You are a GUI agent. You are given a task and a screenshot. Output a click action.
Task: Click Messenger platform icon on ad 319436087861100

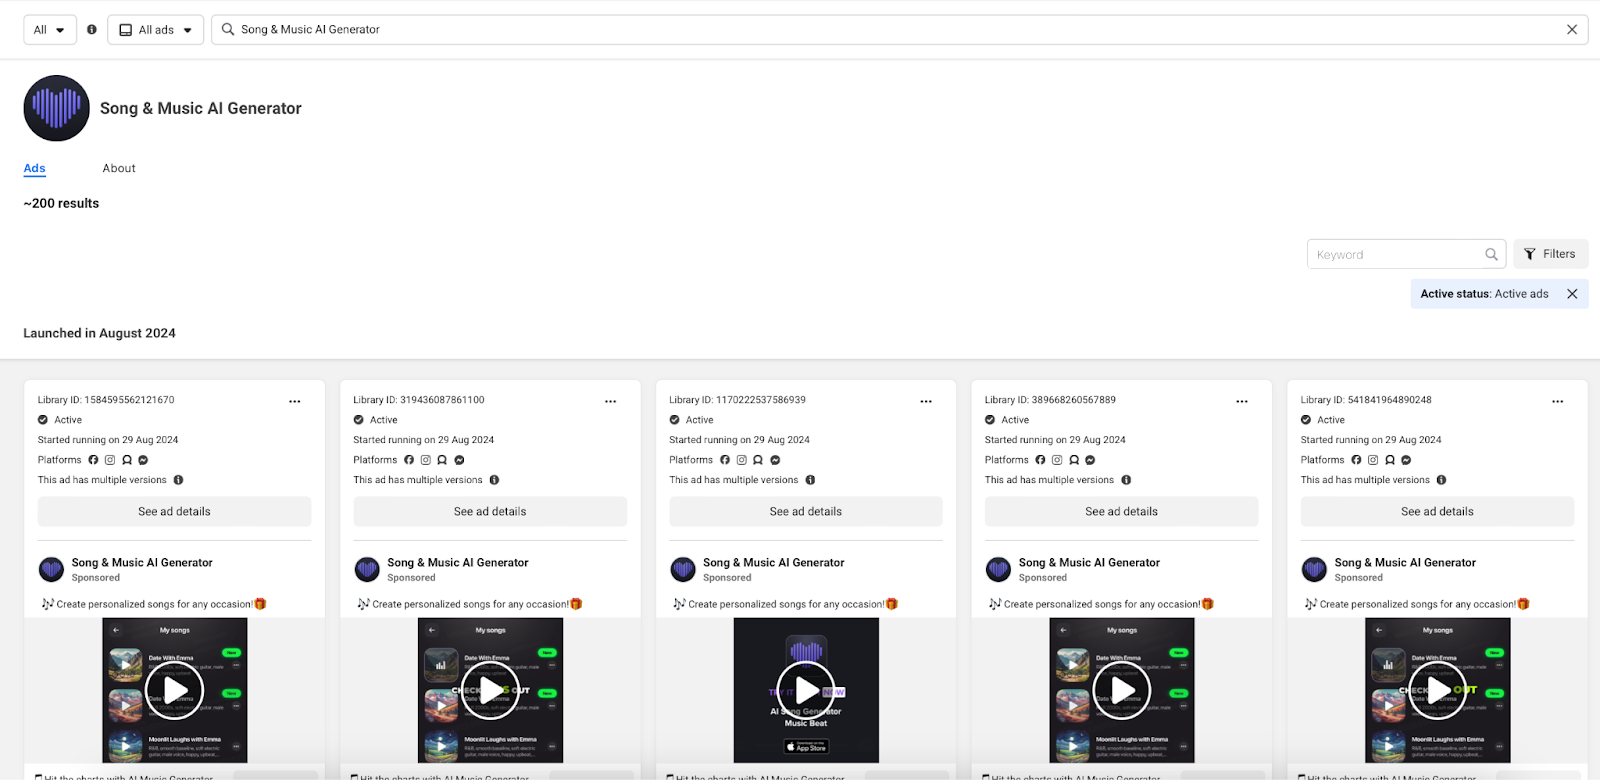(459, 460)
